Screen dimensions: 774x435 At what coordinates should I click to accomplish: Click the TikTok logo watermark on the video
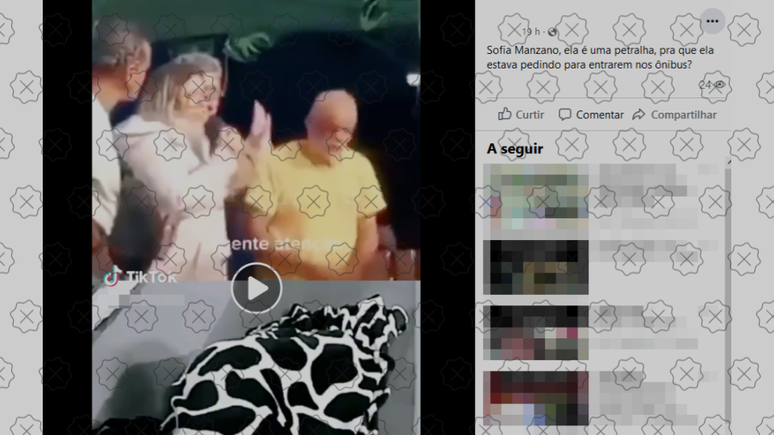pos(141,276)
